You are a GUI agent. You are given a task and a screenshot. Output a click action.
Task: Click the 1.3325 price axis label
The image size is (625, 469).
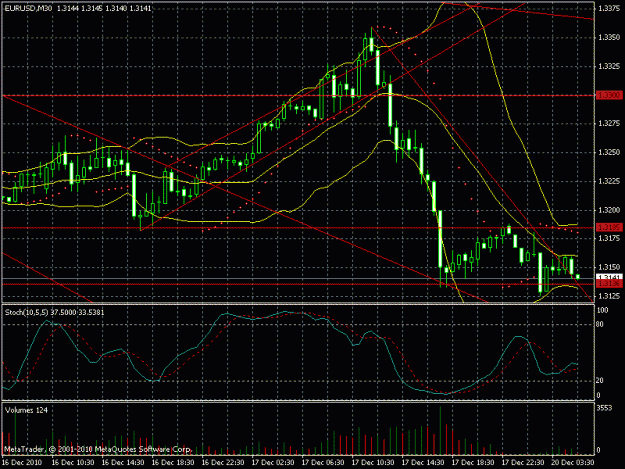609,66
